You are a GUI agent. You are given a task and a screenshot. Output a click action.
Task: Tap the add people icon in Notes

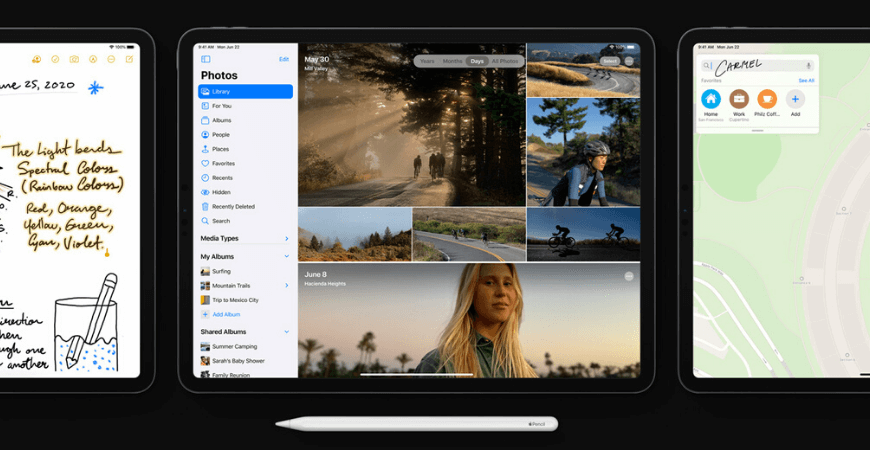point(36,59)
